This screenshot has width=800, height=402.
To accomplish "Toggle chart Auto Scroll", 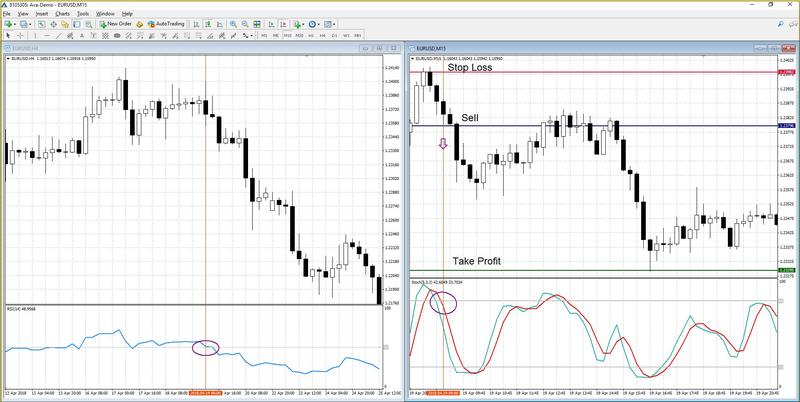I will point(271,24).
